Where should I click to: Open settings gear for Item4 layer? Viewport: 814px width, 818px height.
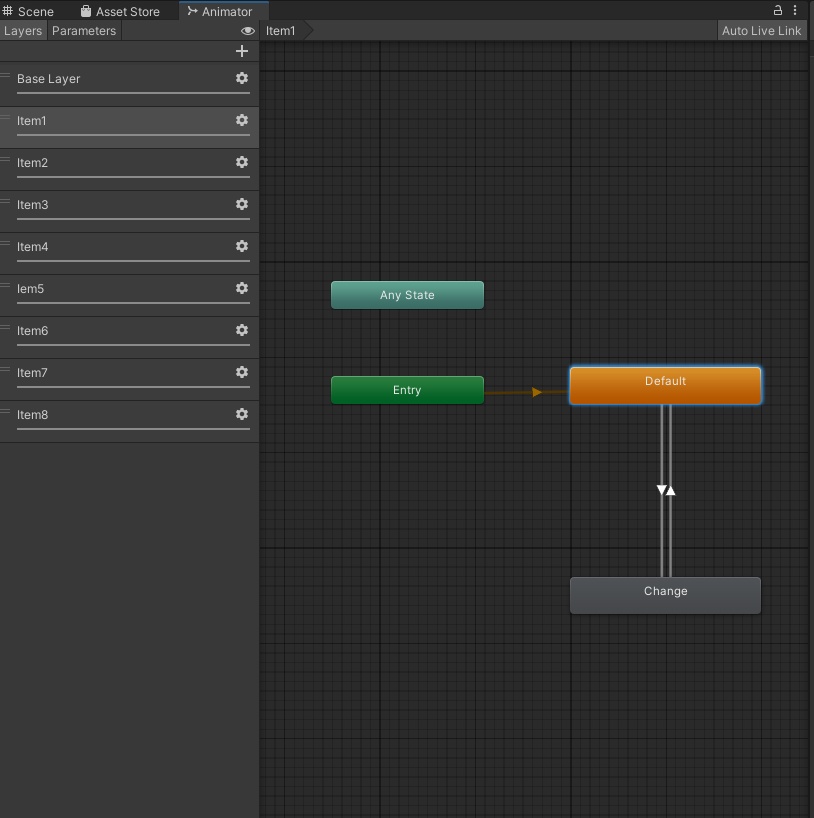click(242, 246)
